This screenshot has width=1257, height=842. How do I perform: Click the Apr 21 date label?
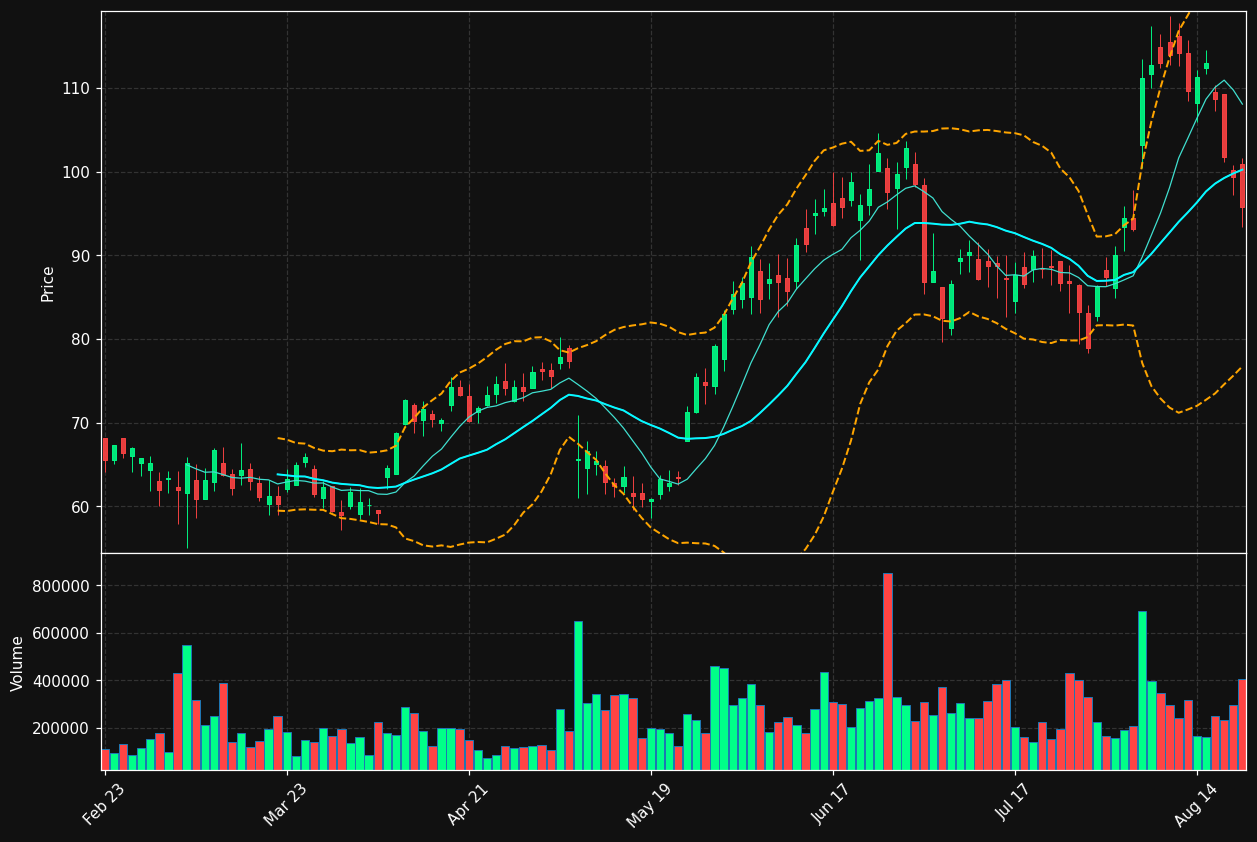tap(468, 804)
